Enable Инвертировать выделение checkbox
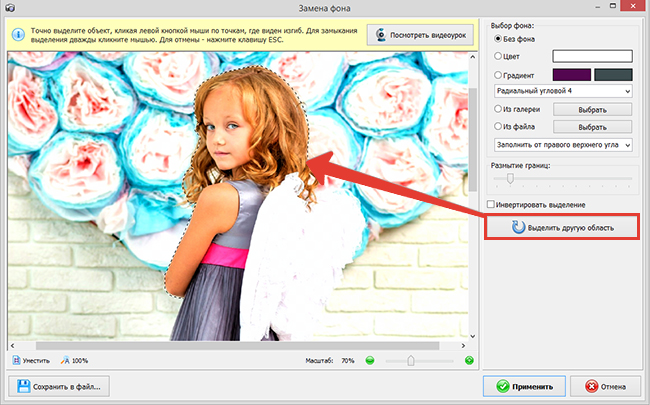Screen dimensions: 650x405 (x=491, y=204)
